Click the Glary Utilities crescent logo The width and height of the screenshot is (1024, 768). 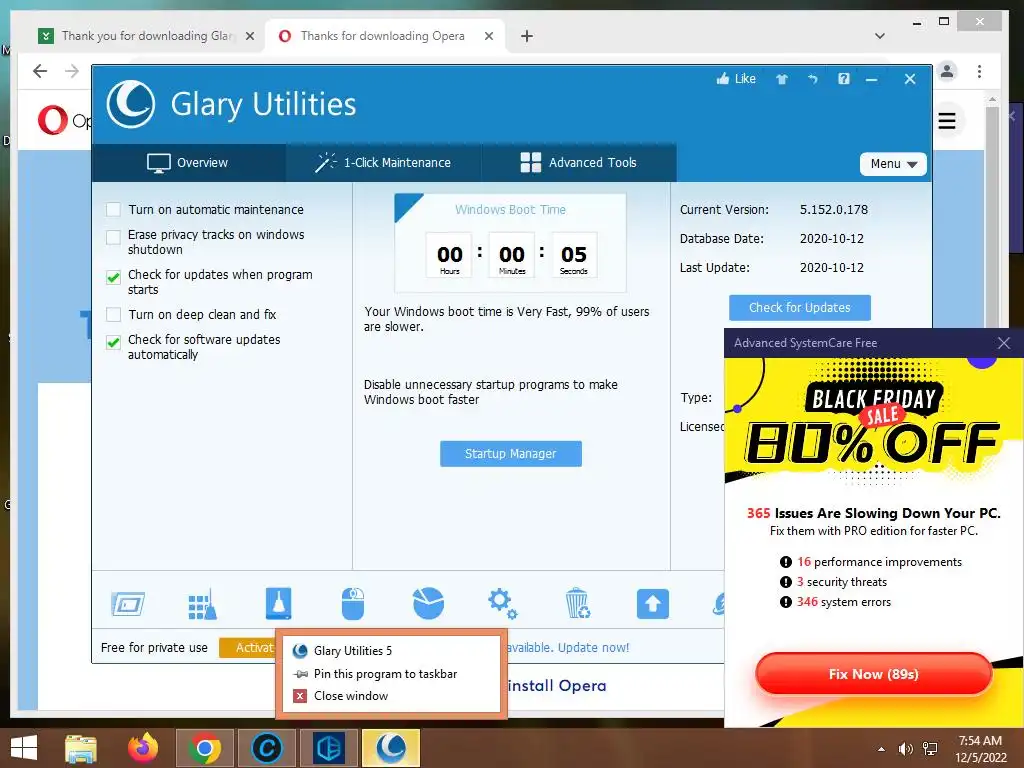tap(131, 104)
